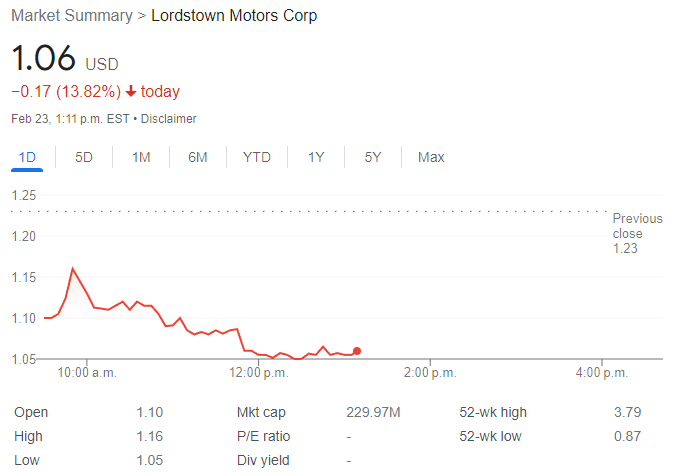
Task: Click the red down arrow beside today
Action: coord(131,92)
